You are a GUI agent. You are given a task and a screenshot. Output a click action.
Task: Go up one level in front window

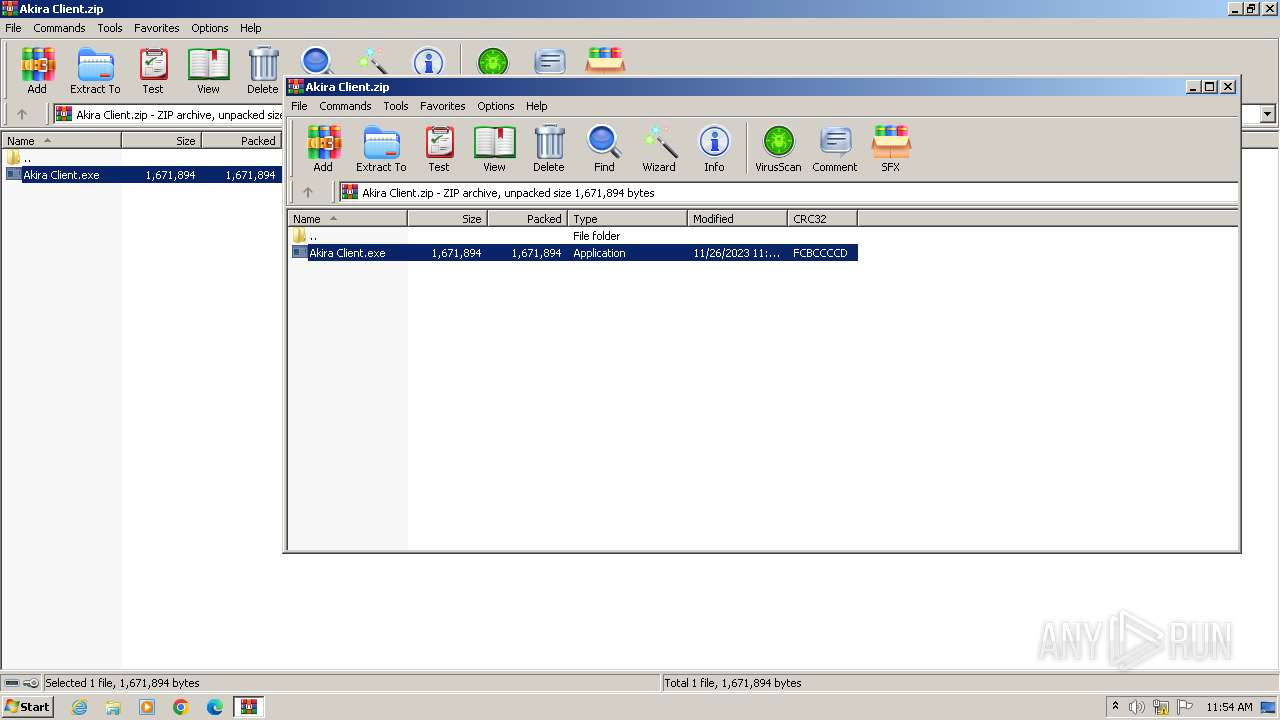coord(308,192)
